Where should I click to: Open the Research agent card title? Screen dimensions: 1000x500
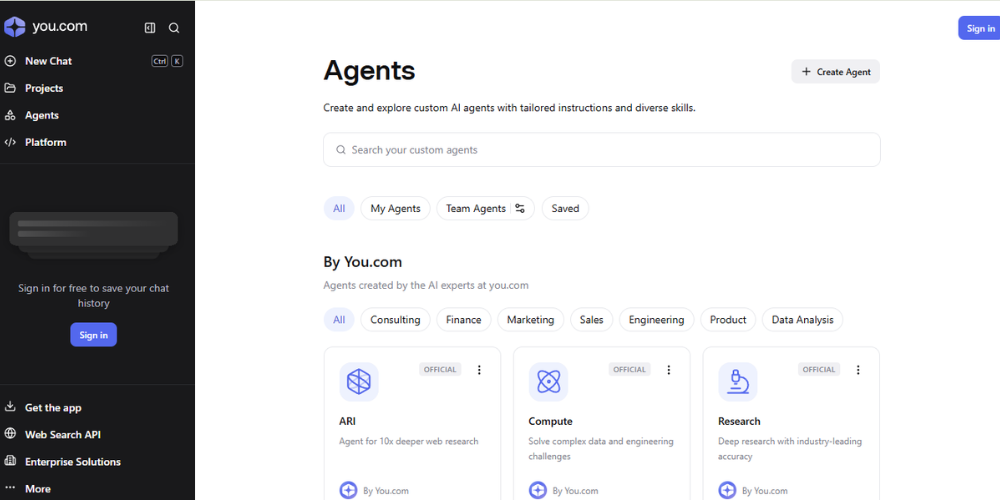(739, 422)
